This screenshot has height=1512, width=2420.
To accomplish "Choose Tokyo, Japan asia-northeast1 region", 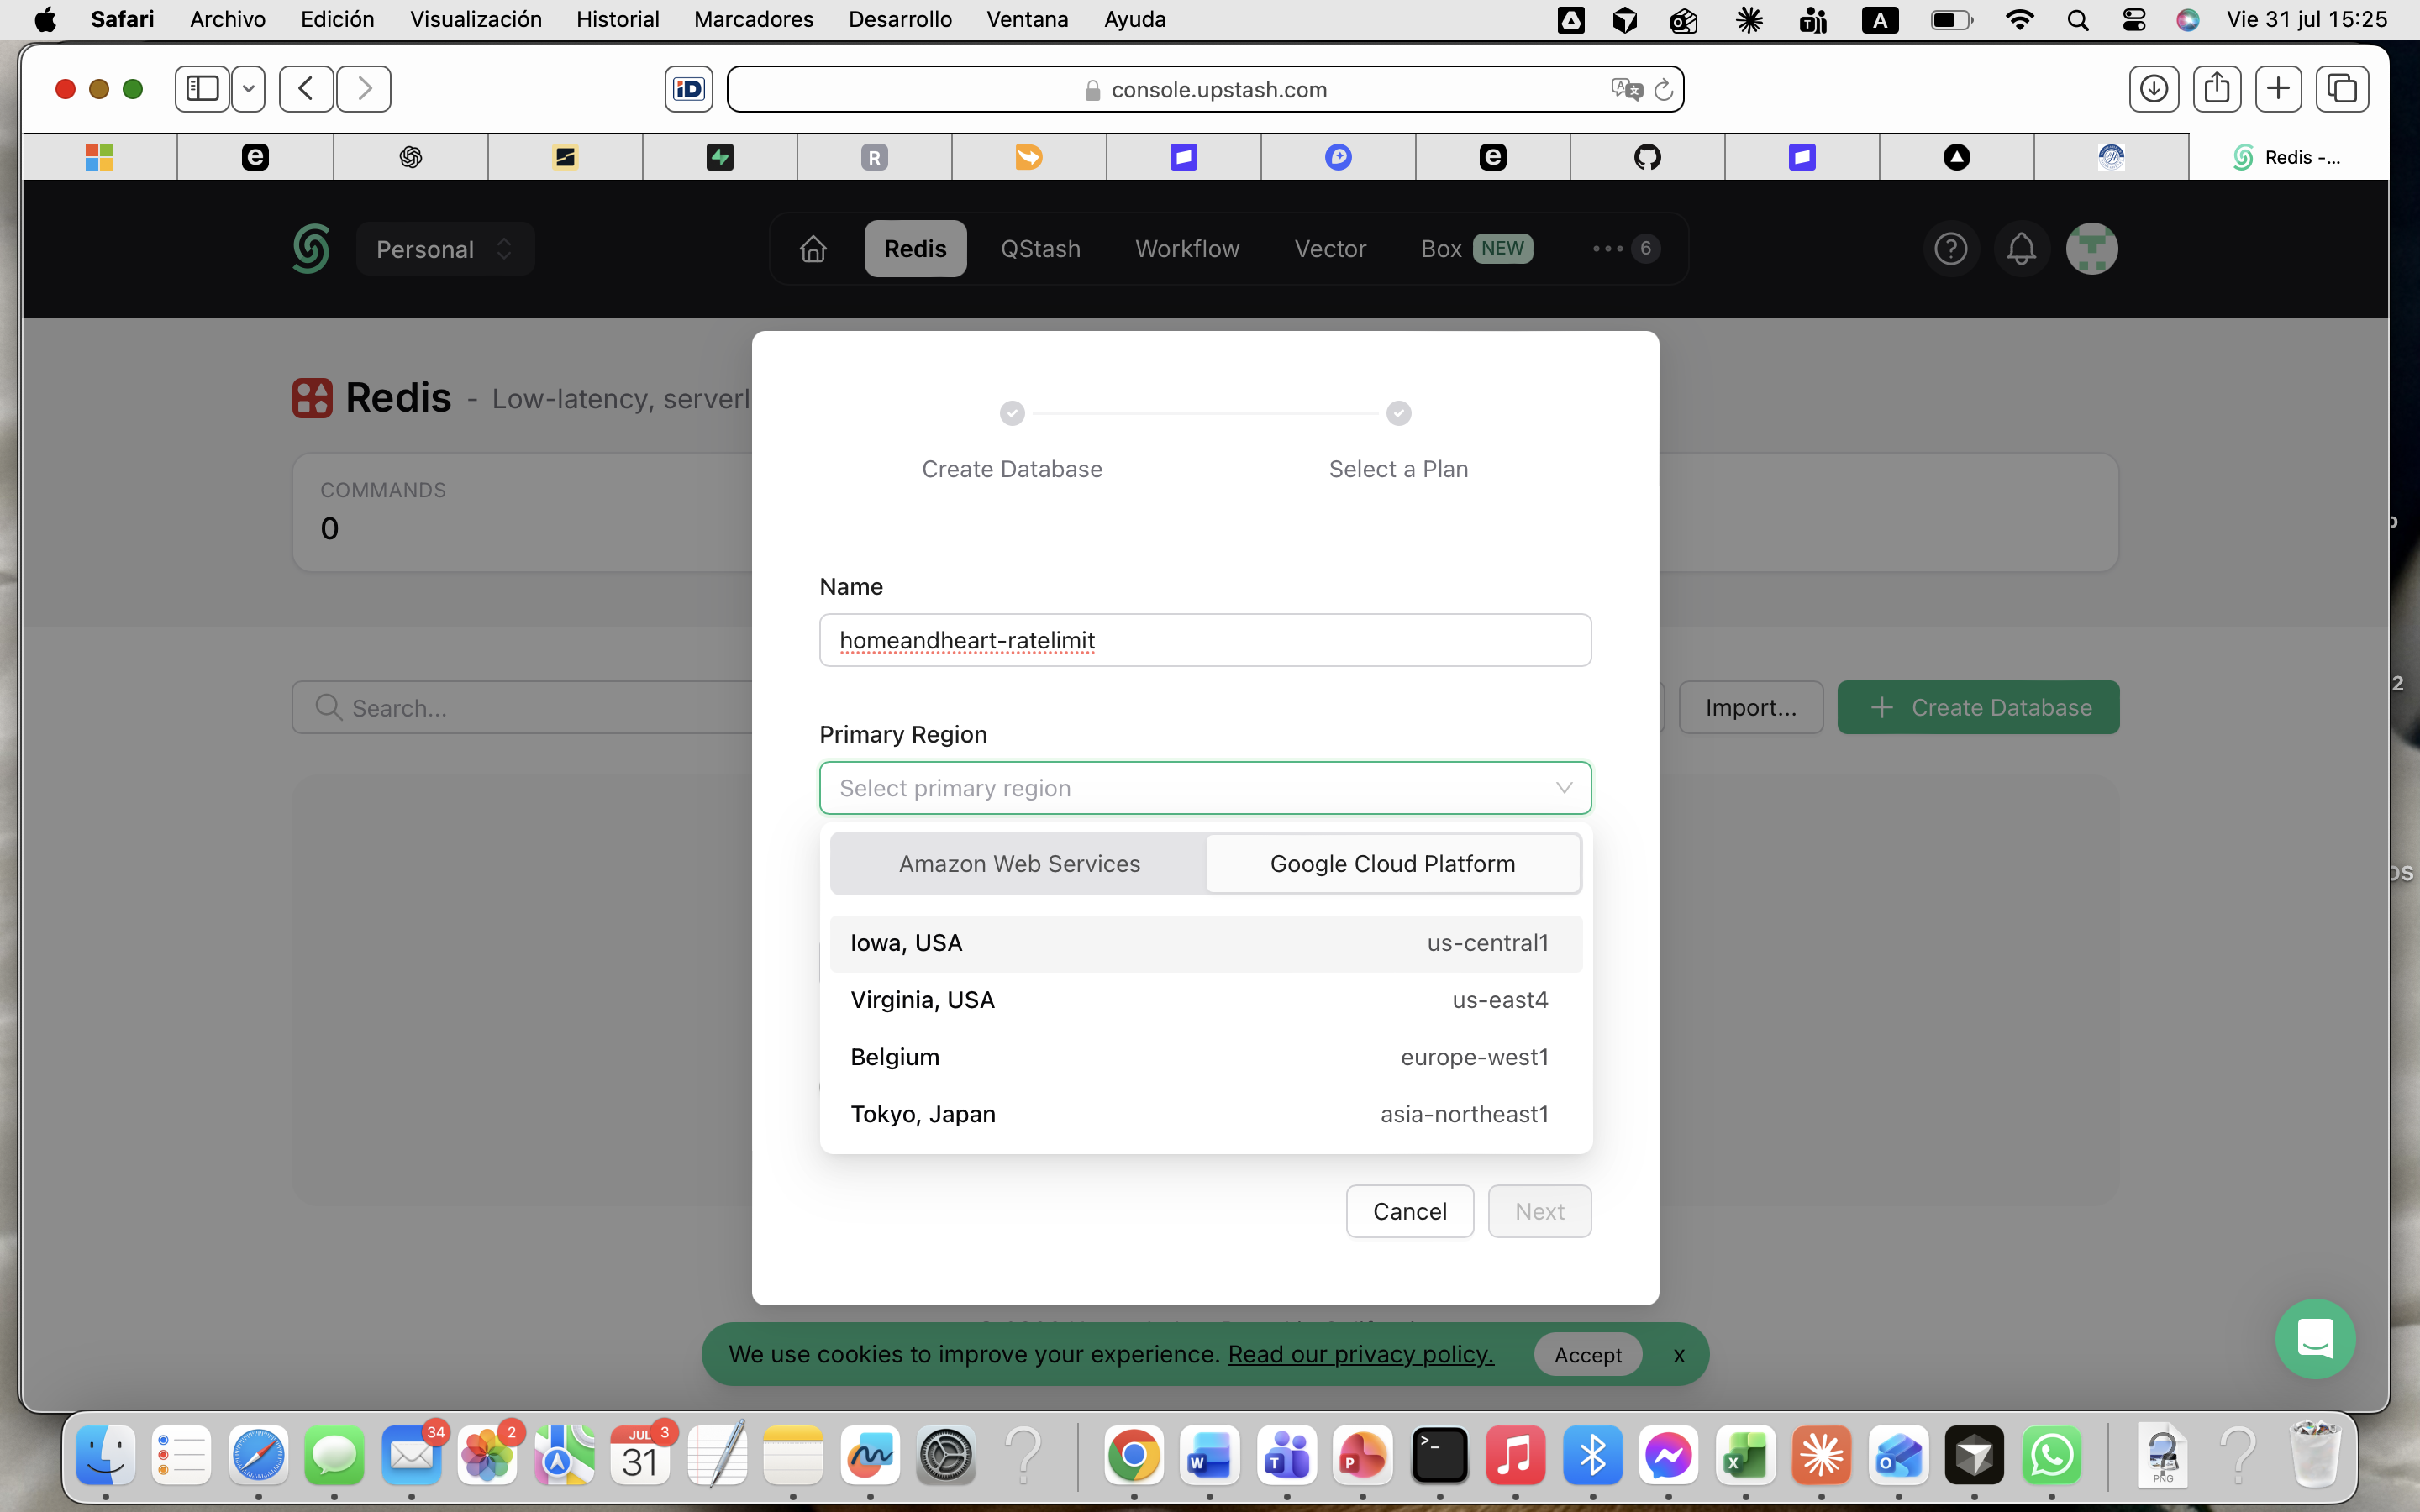I will [x=1206, y=1114].
